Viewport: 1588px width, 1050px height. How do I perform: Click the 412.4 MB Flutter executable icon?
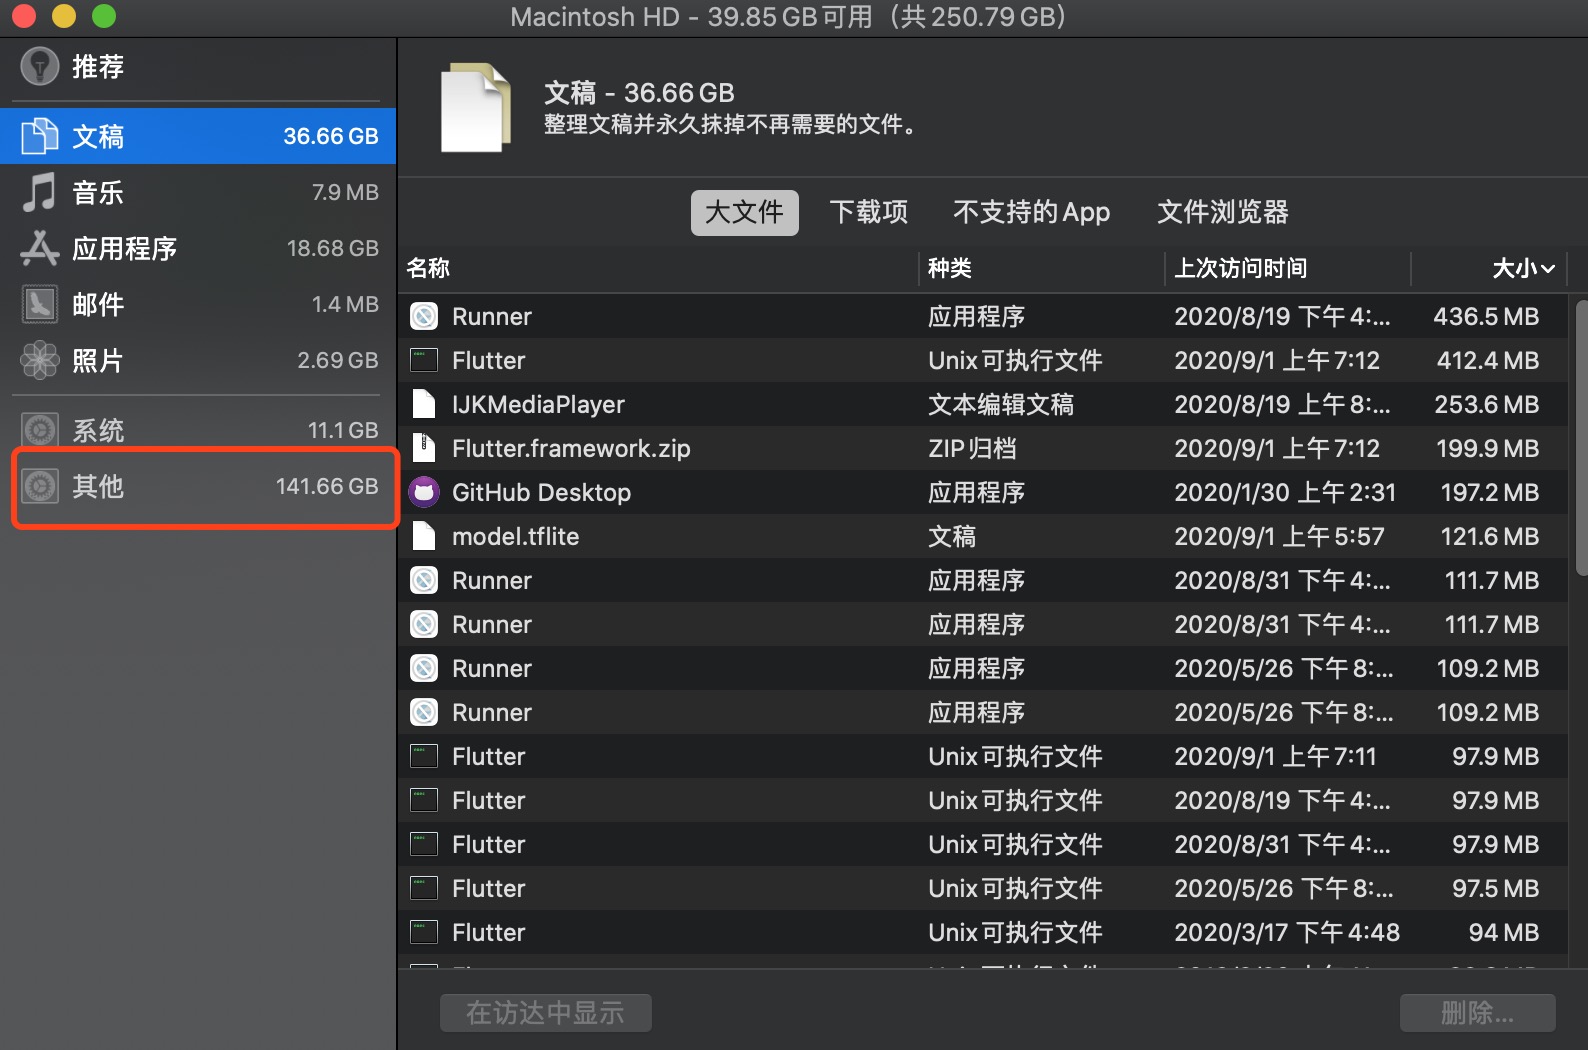[x=424, y=360]
